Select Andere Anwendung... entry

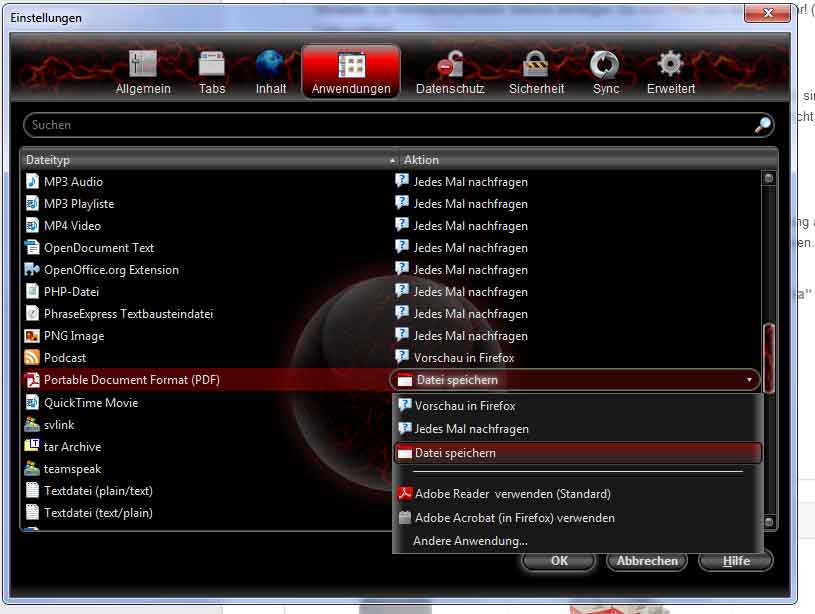(x=470, y=541)
